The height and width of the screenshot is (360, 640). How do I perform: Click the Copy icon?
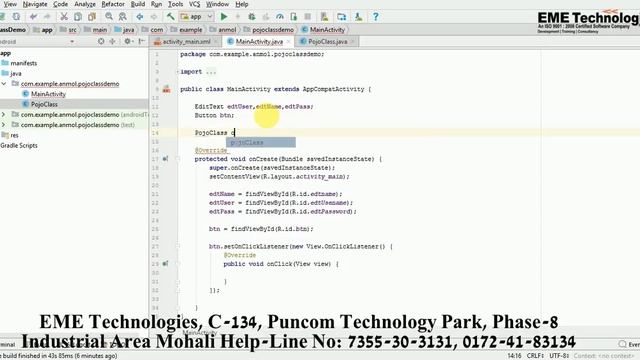[x=78, y=17]
